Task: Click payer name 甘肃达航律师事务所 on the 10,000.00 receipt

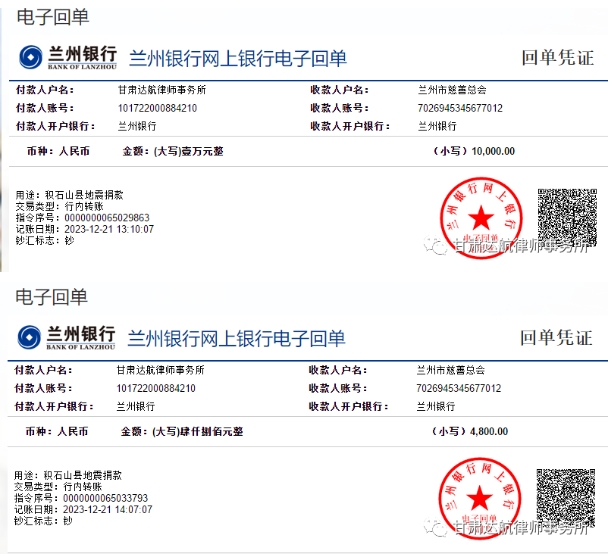Action: [x=162, y=90]
